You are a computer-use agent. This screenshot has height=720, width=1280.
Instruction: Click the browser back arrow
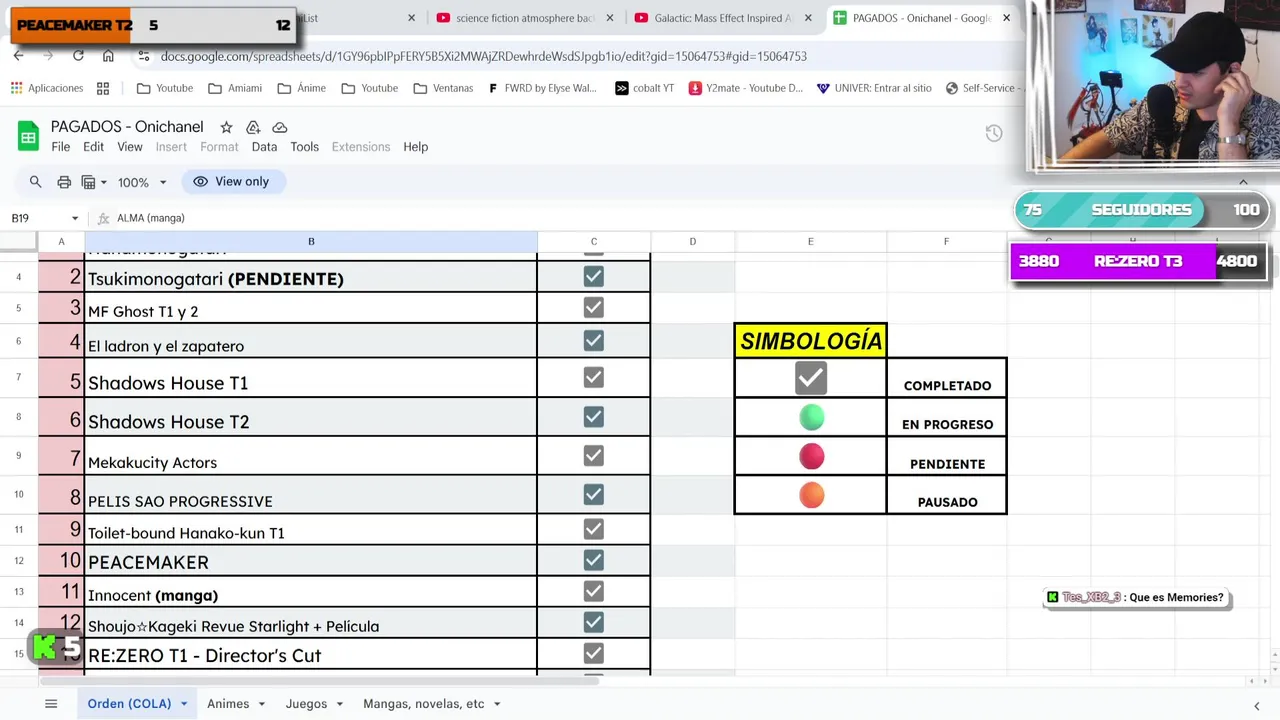[18, 56]
